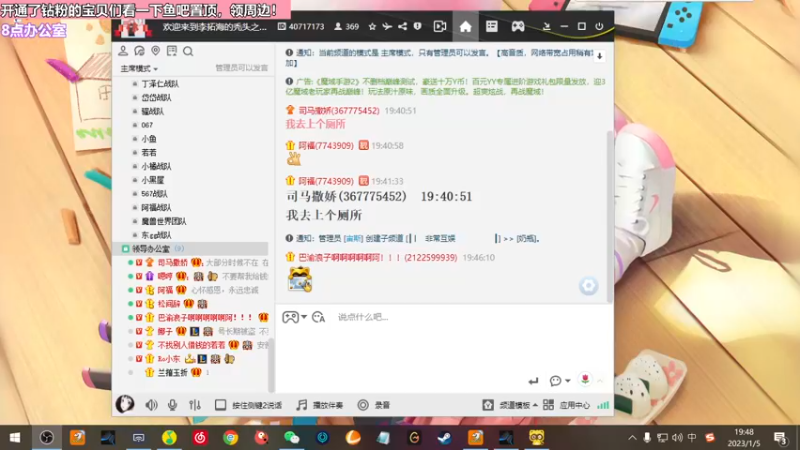The width and height of the screenshot is (800, 450).
Task: Open the 频道模板 channel template menu
Action: point(510,405)
